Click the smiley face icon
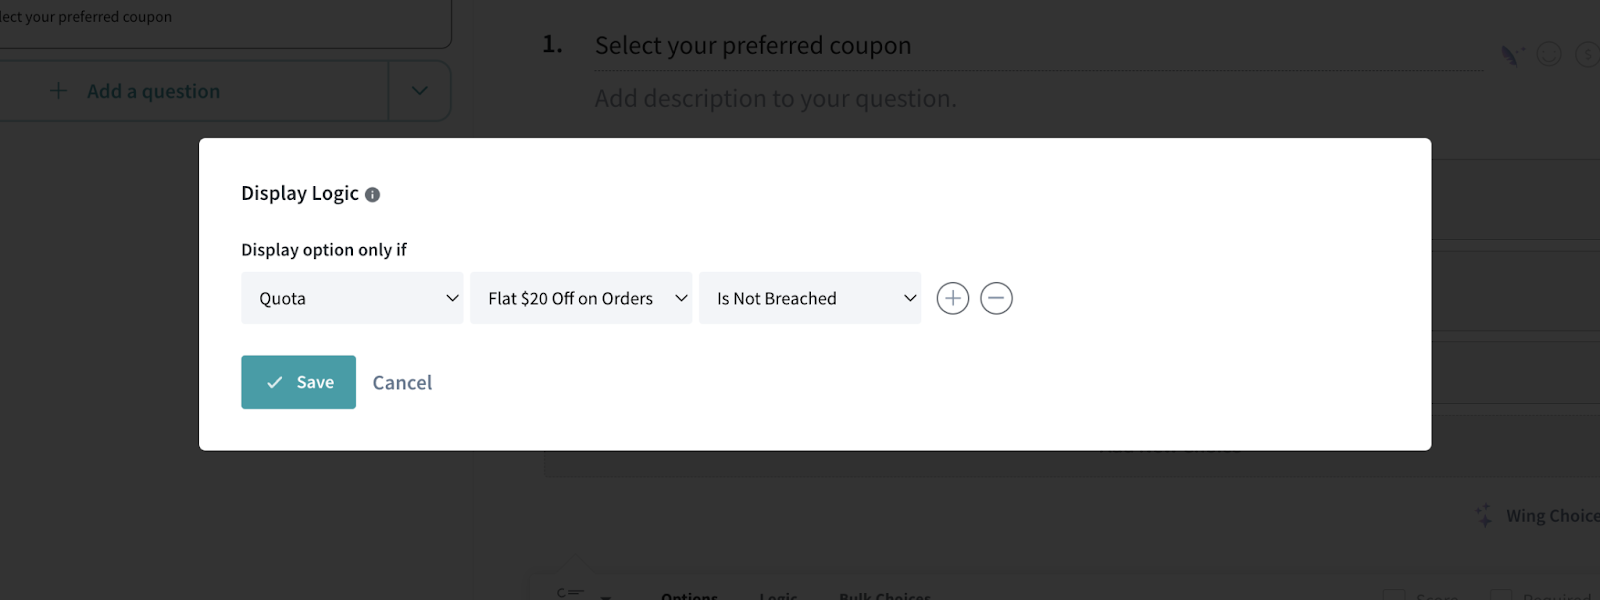Screen dimensions: 1600x600 (x=1549, y=55)
